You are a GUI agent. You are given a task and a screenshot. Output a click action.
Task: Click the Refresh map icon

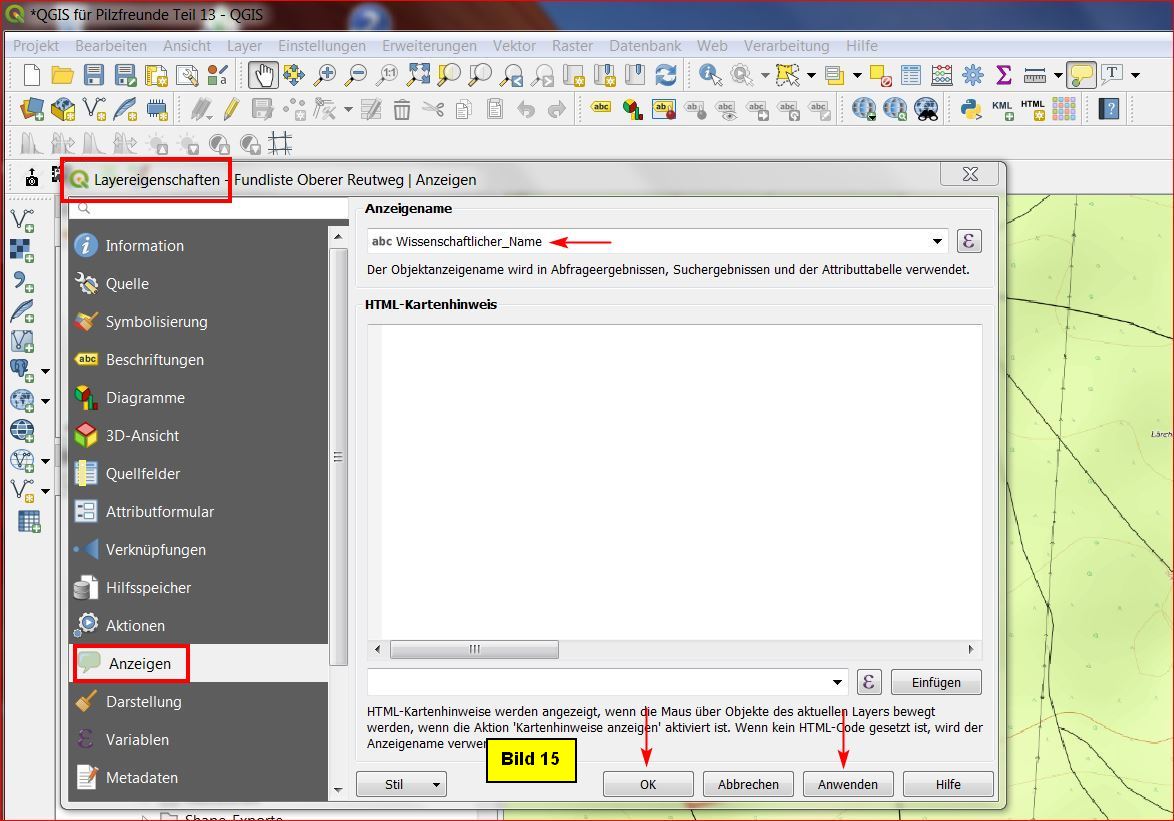click(666, 75)
